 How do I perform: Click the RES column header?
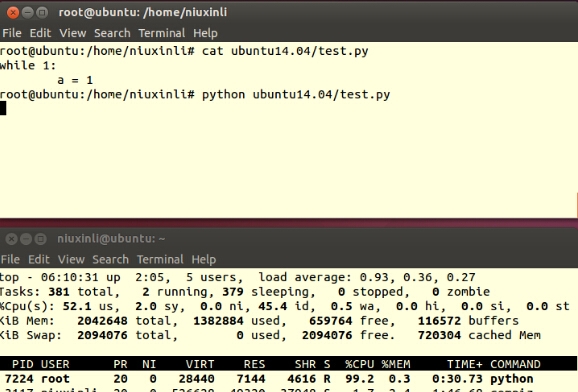point(254,364)
